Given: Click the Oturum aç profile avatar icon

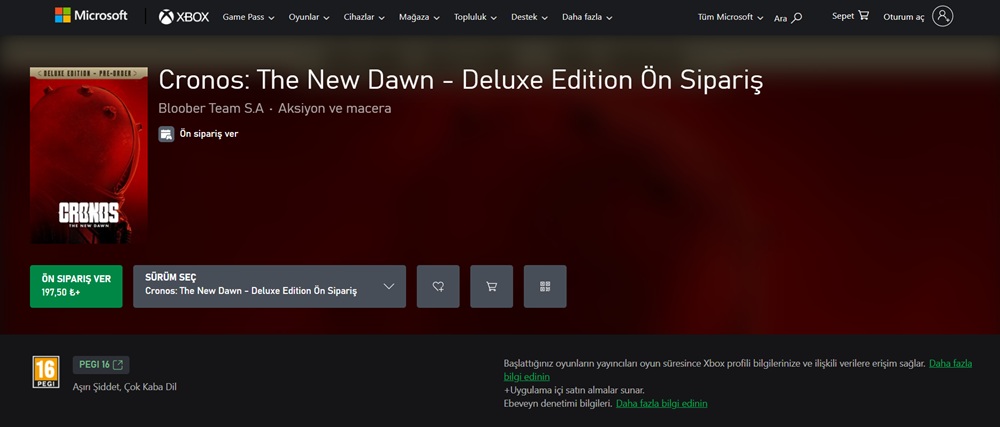Looking at the screenshot, I should pos(943,17).
